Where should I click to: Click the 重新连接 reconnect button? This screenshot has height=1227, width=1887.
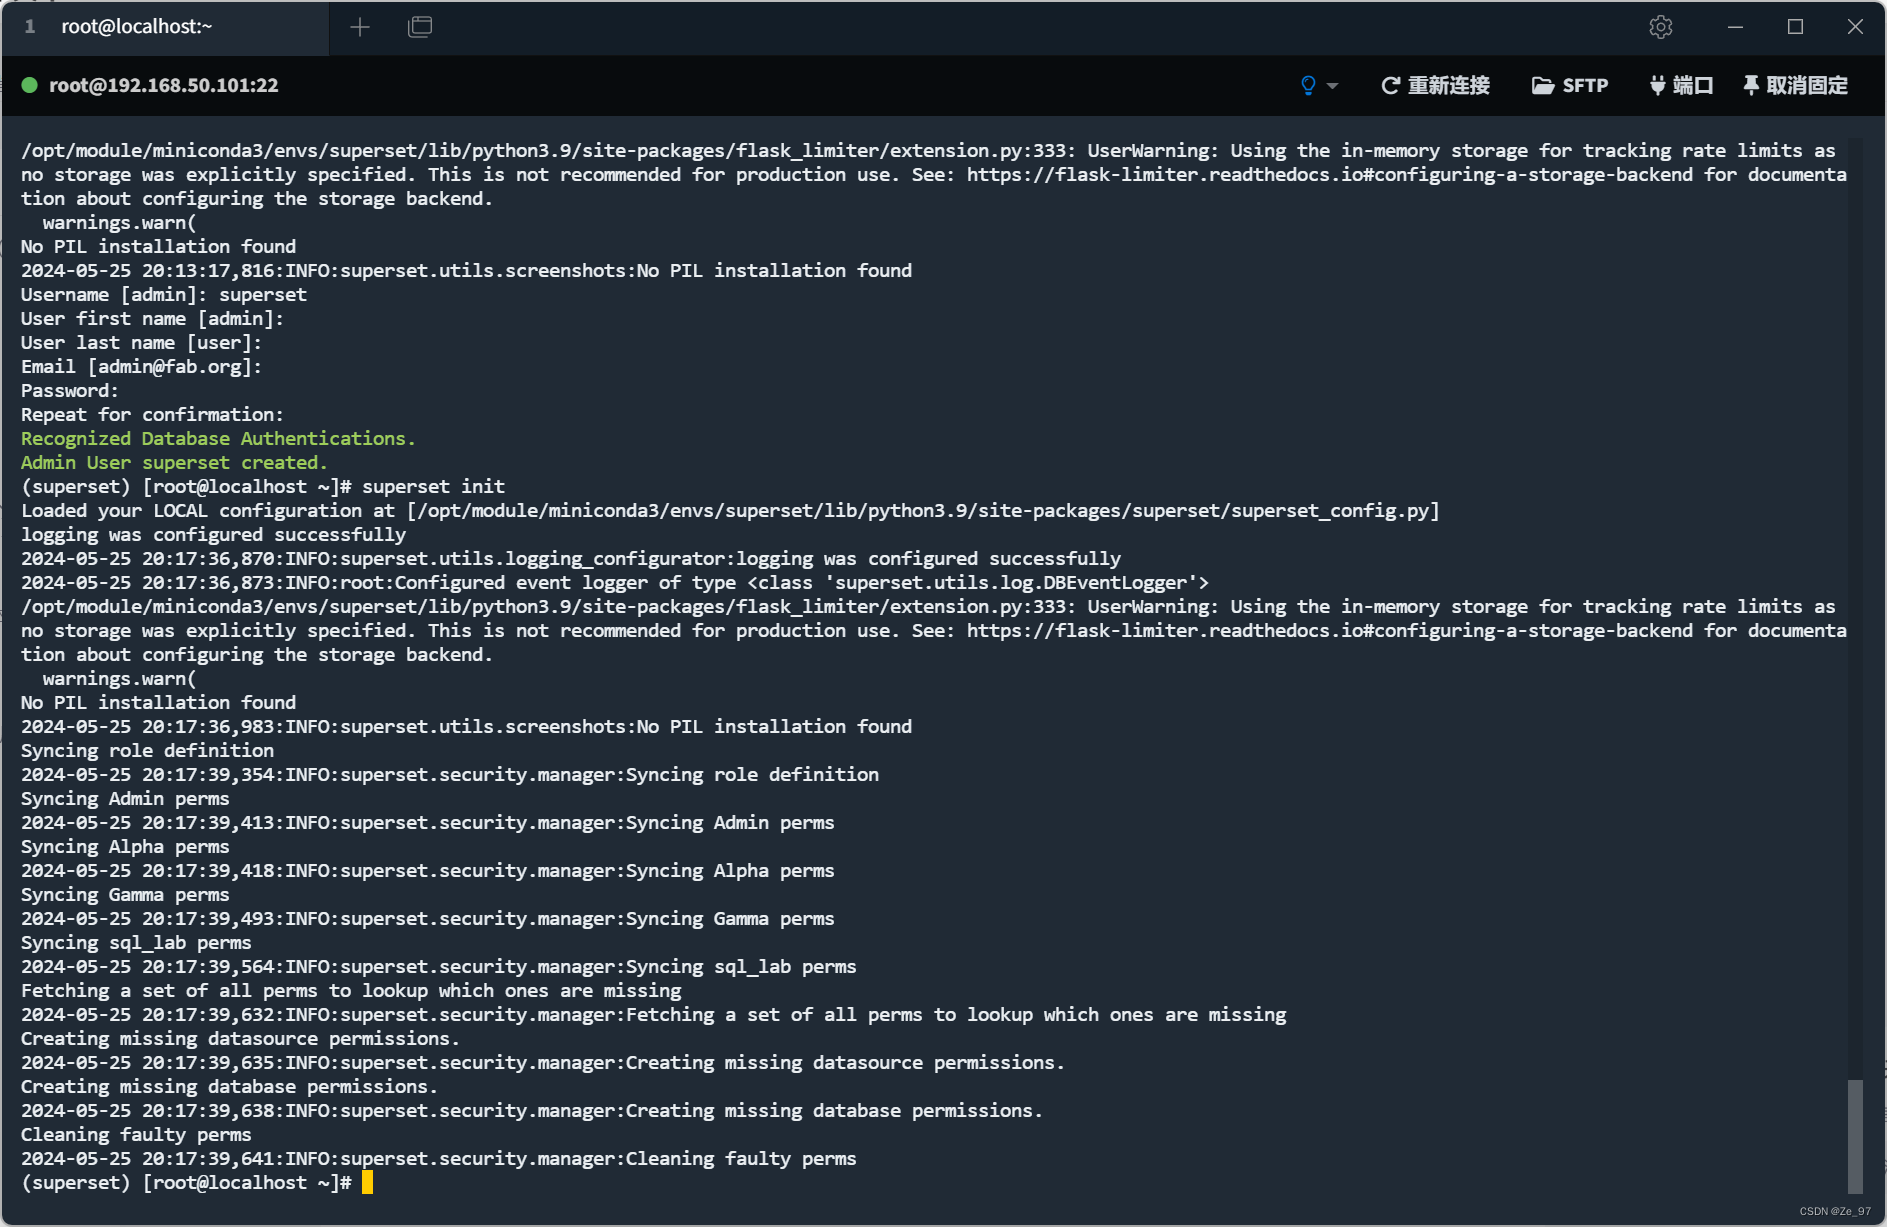click(x=1448, y=86)
